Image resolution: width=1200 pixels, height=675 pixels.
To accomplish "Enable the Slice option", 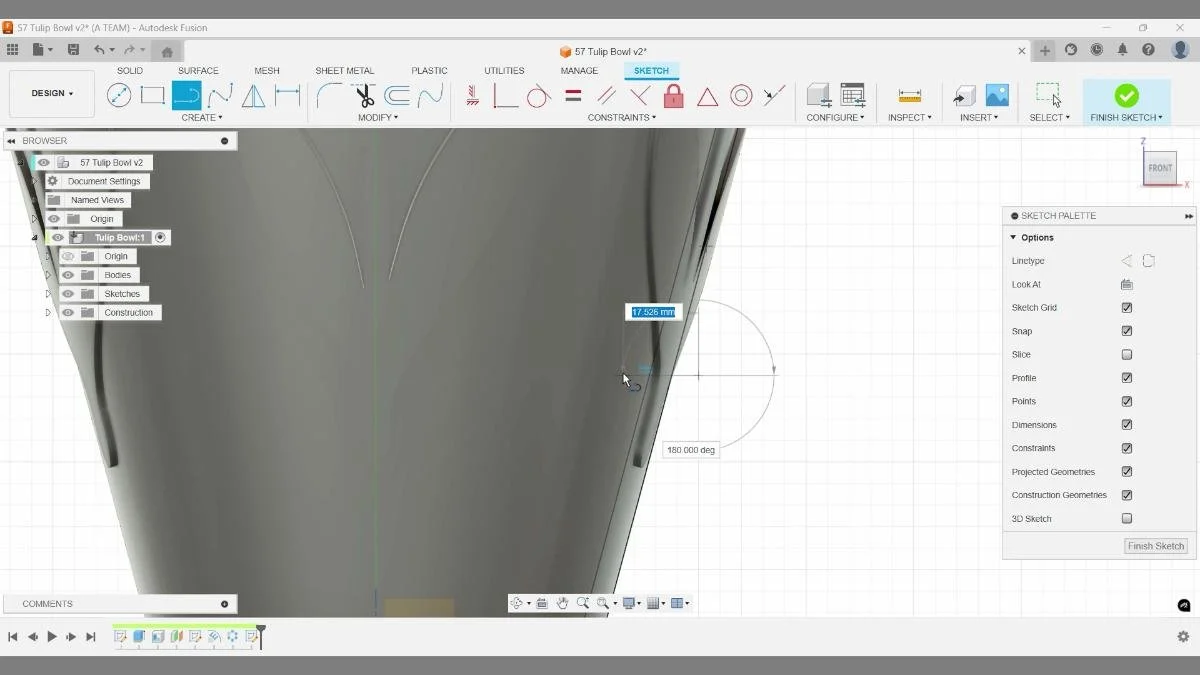I will click(1126, 354).
